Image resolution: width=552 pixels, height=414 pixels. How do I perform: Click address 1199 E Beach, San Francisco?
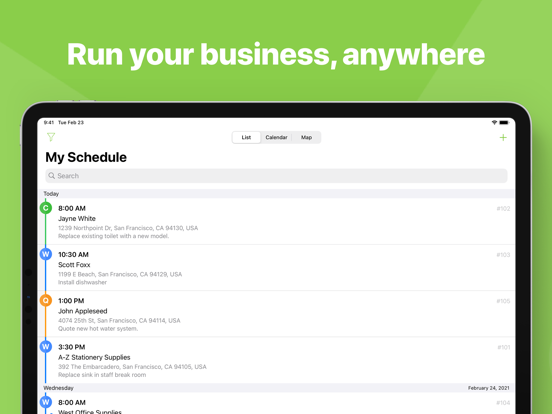pos(120,274)
